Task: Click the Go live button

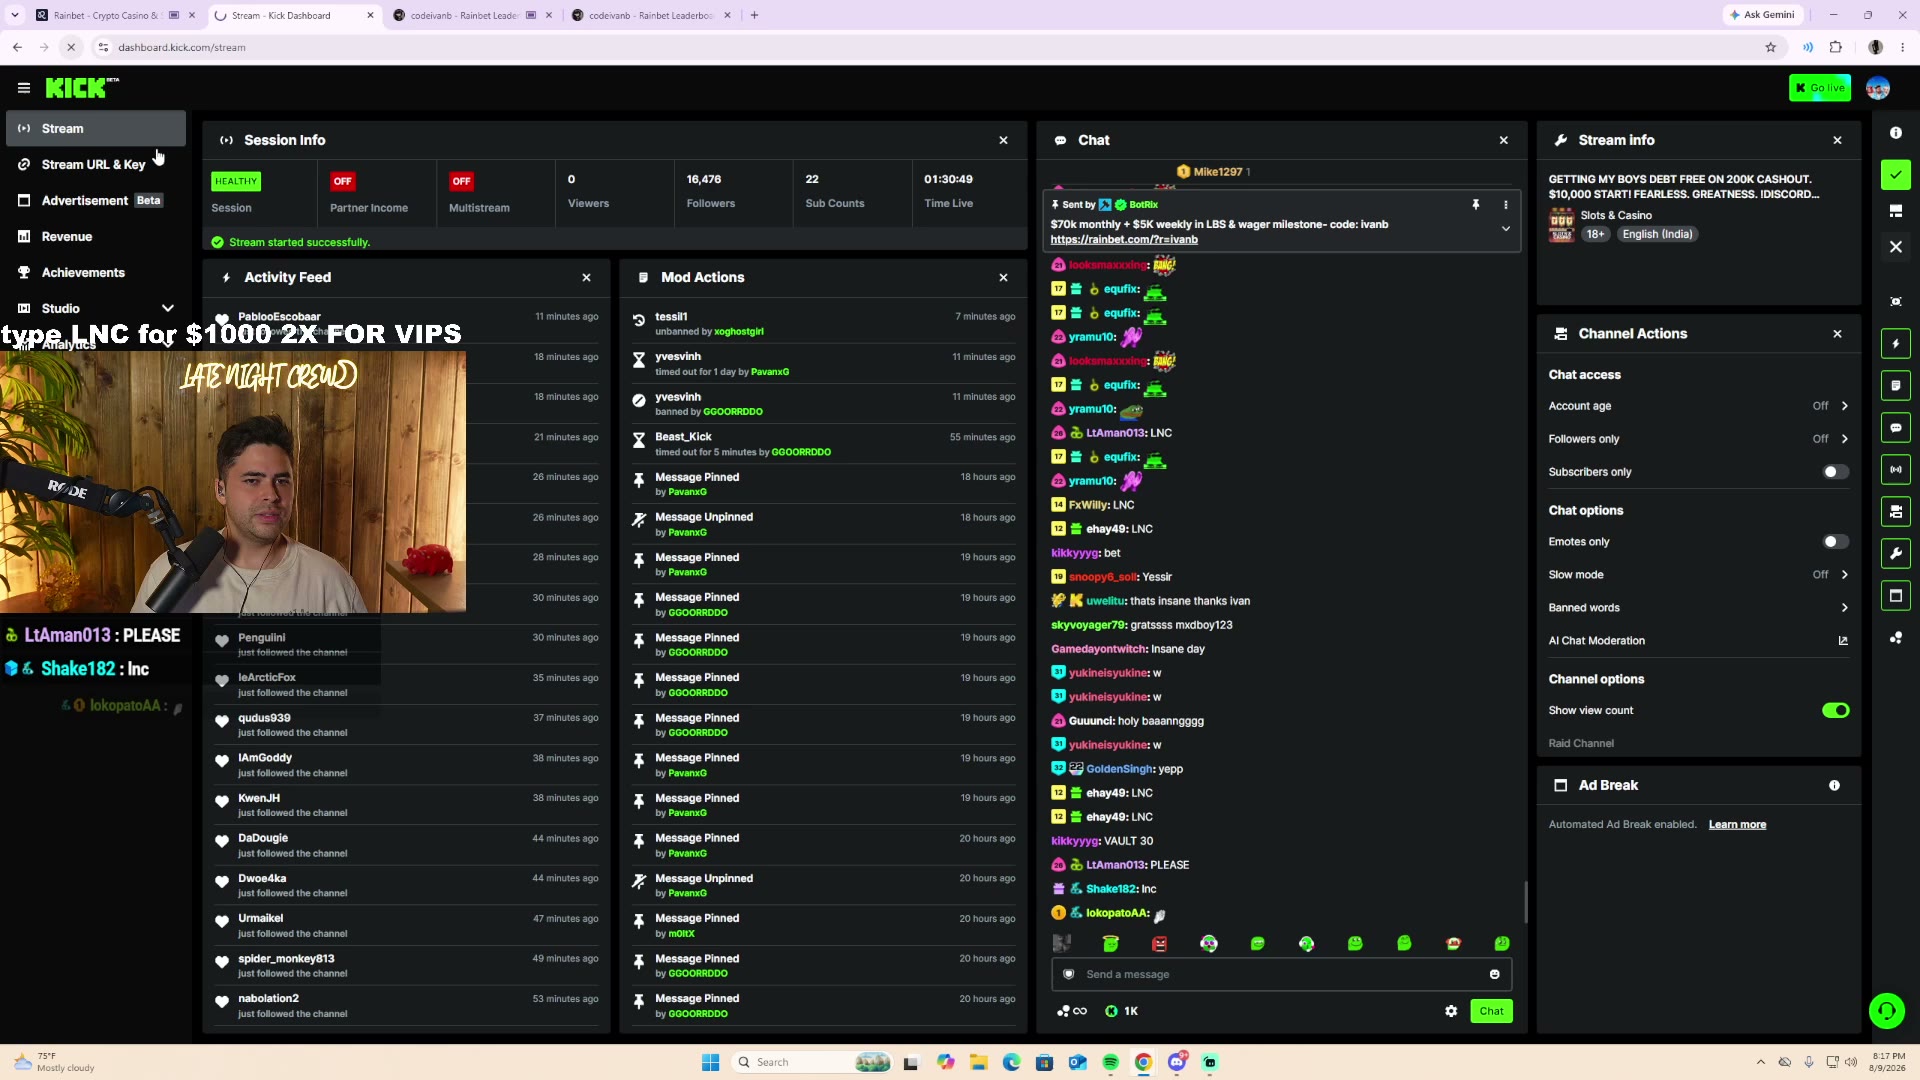Action: (1820, 88)
